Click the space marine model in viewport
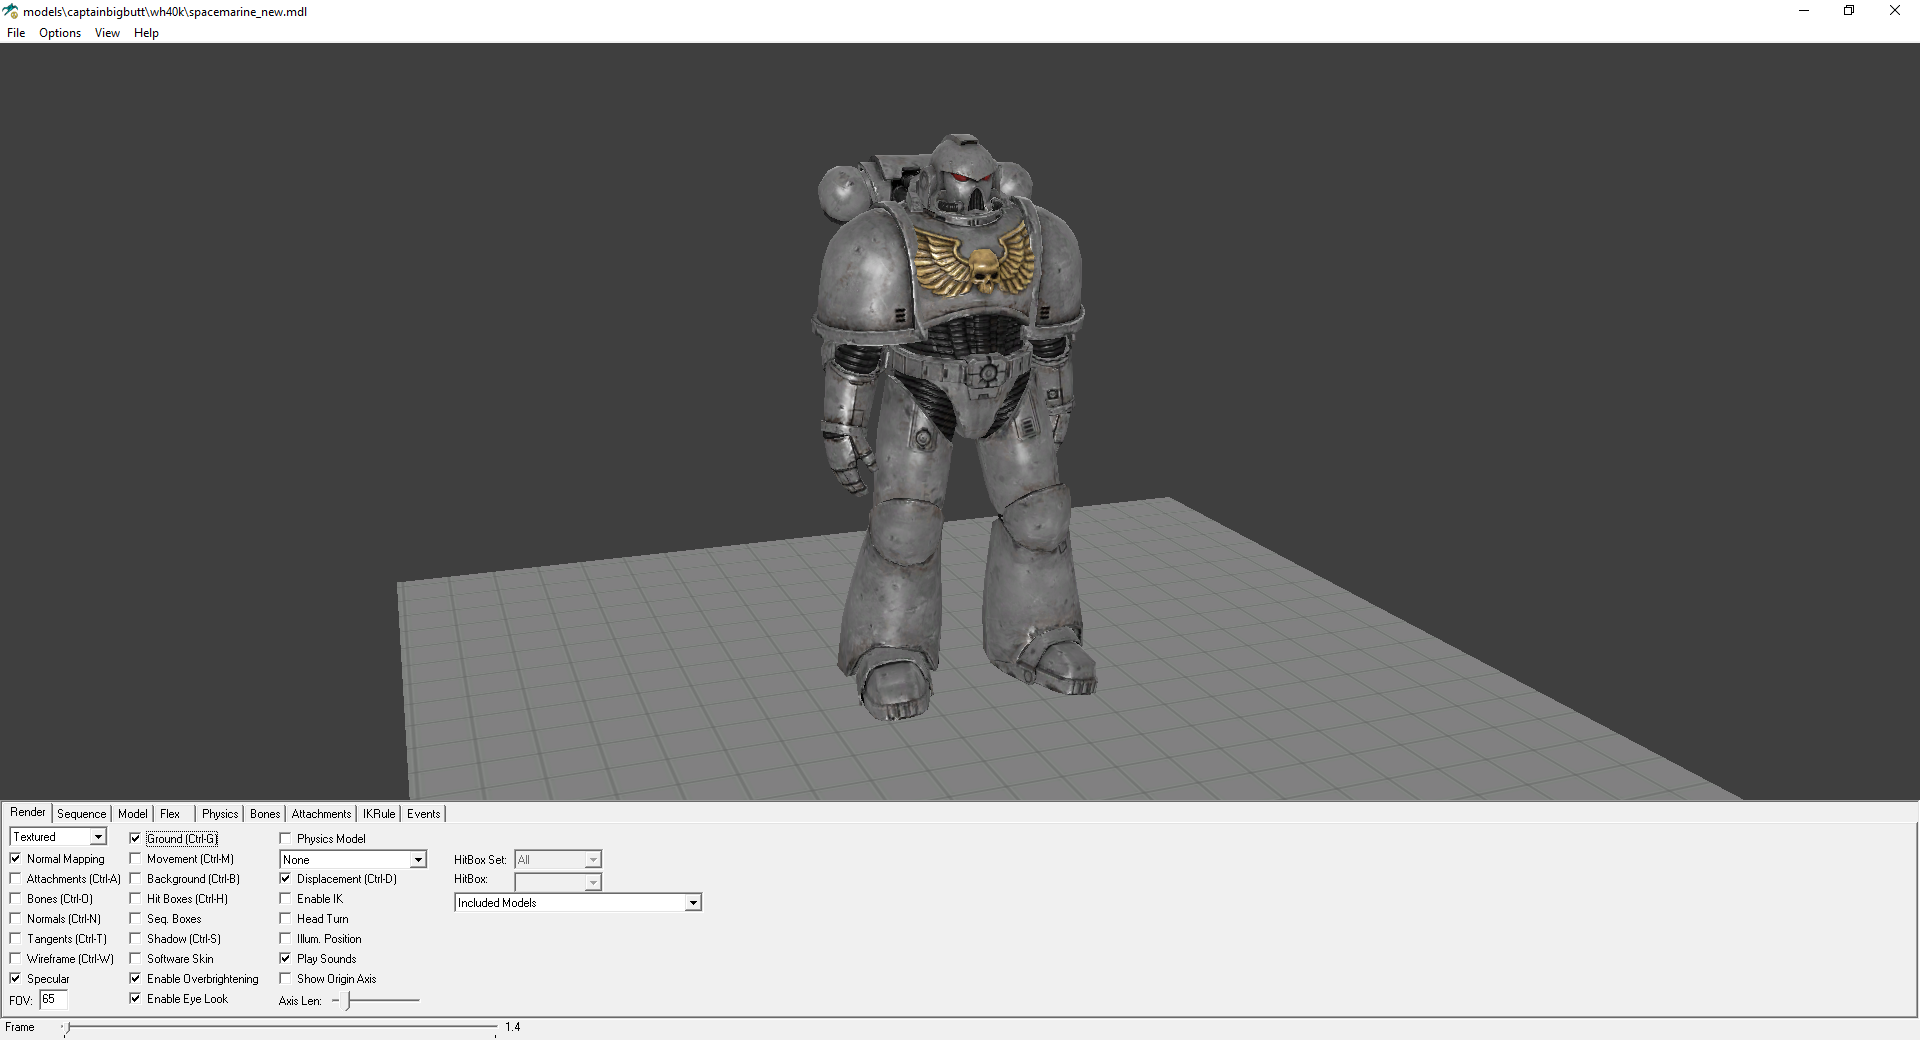The height and width of the screenshot is (1040, 1920). click(955, 425)
